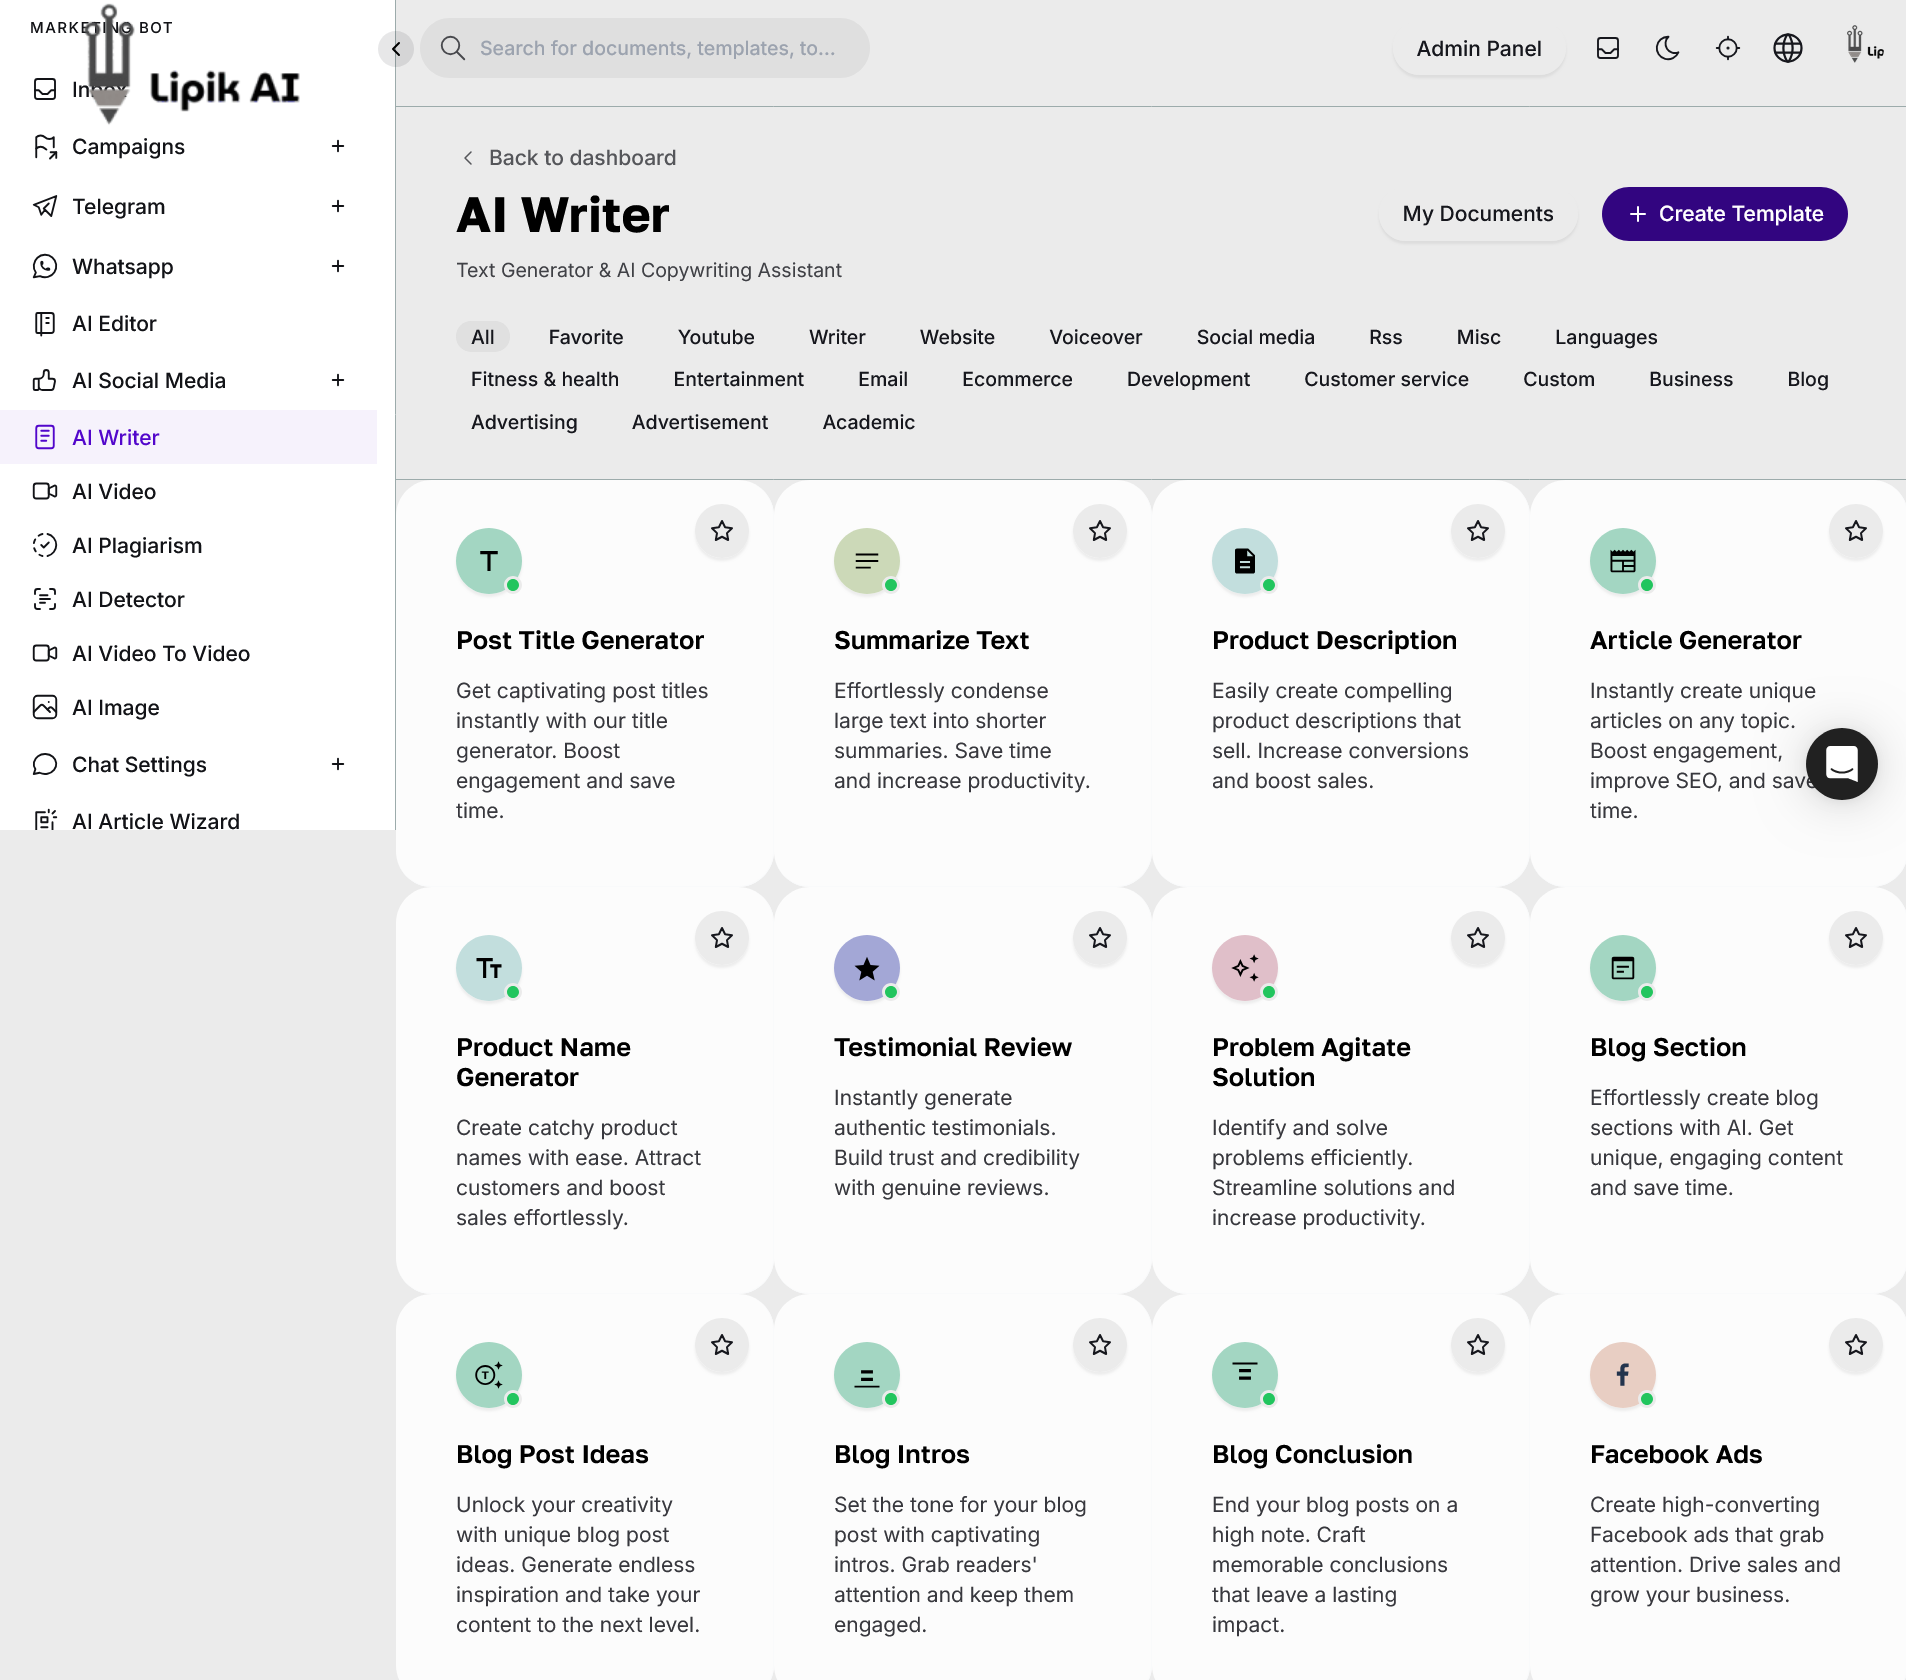Select the Academic filter tab
The image size is (1906, 1680).
[x=868, y=422]
